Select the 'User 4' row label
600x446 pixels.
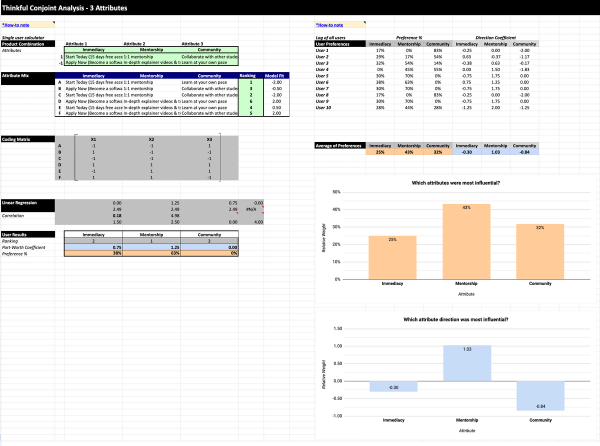point(322,69)
